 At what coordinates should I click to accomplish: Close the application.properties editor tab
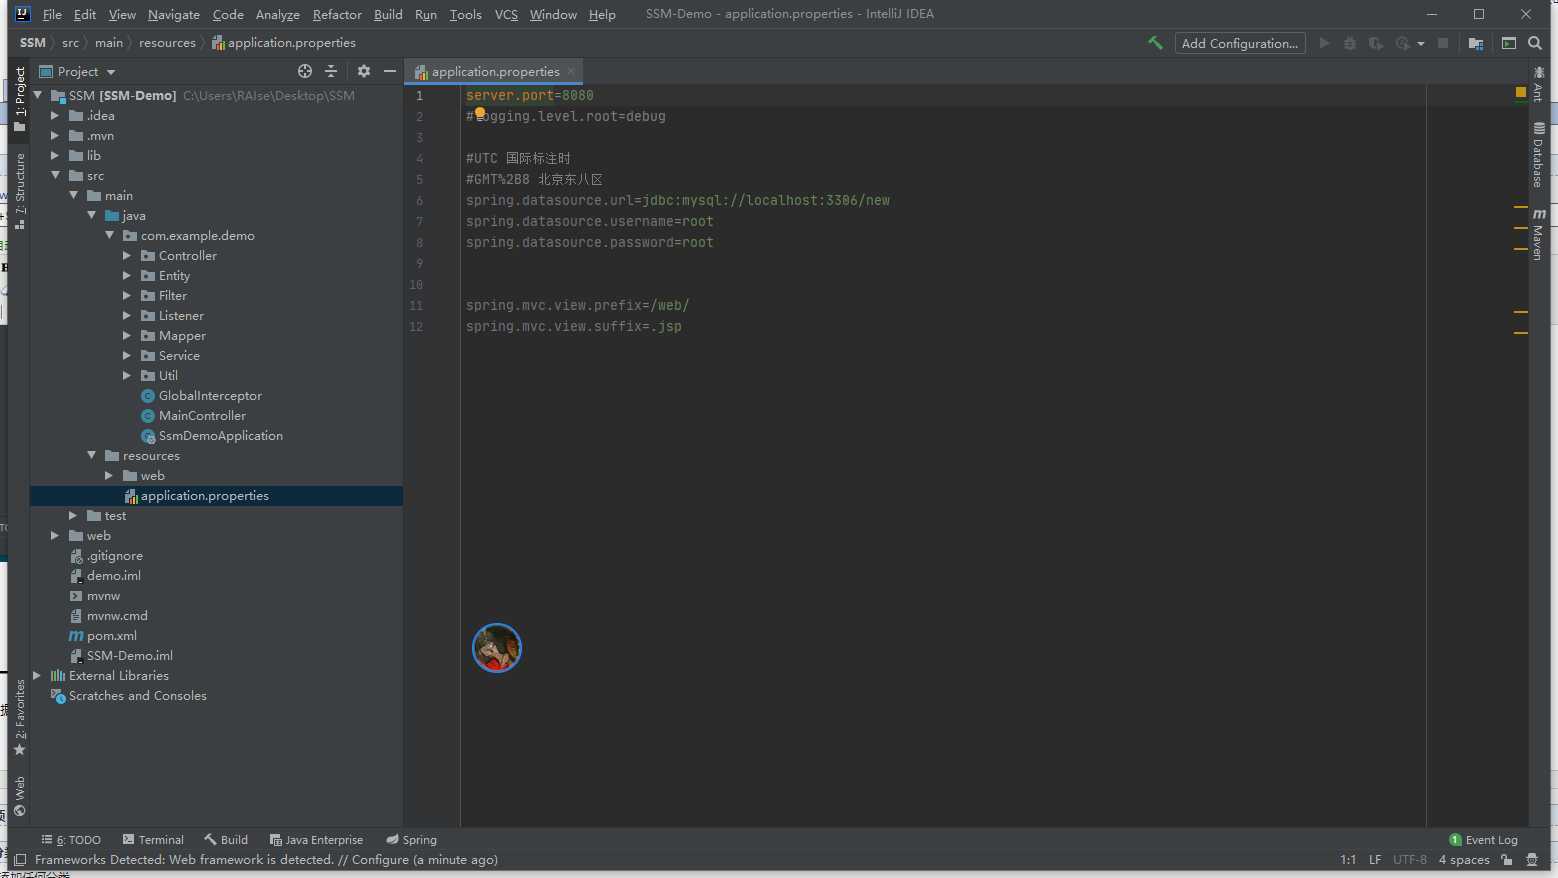coord(571,71)
